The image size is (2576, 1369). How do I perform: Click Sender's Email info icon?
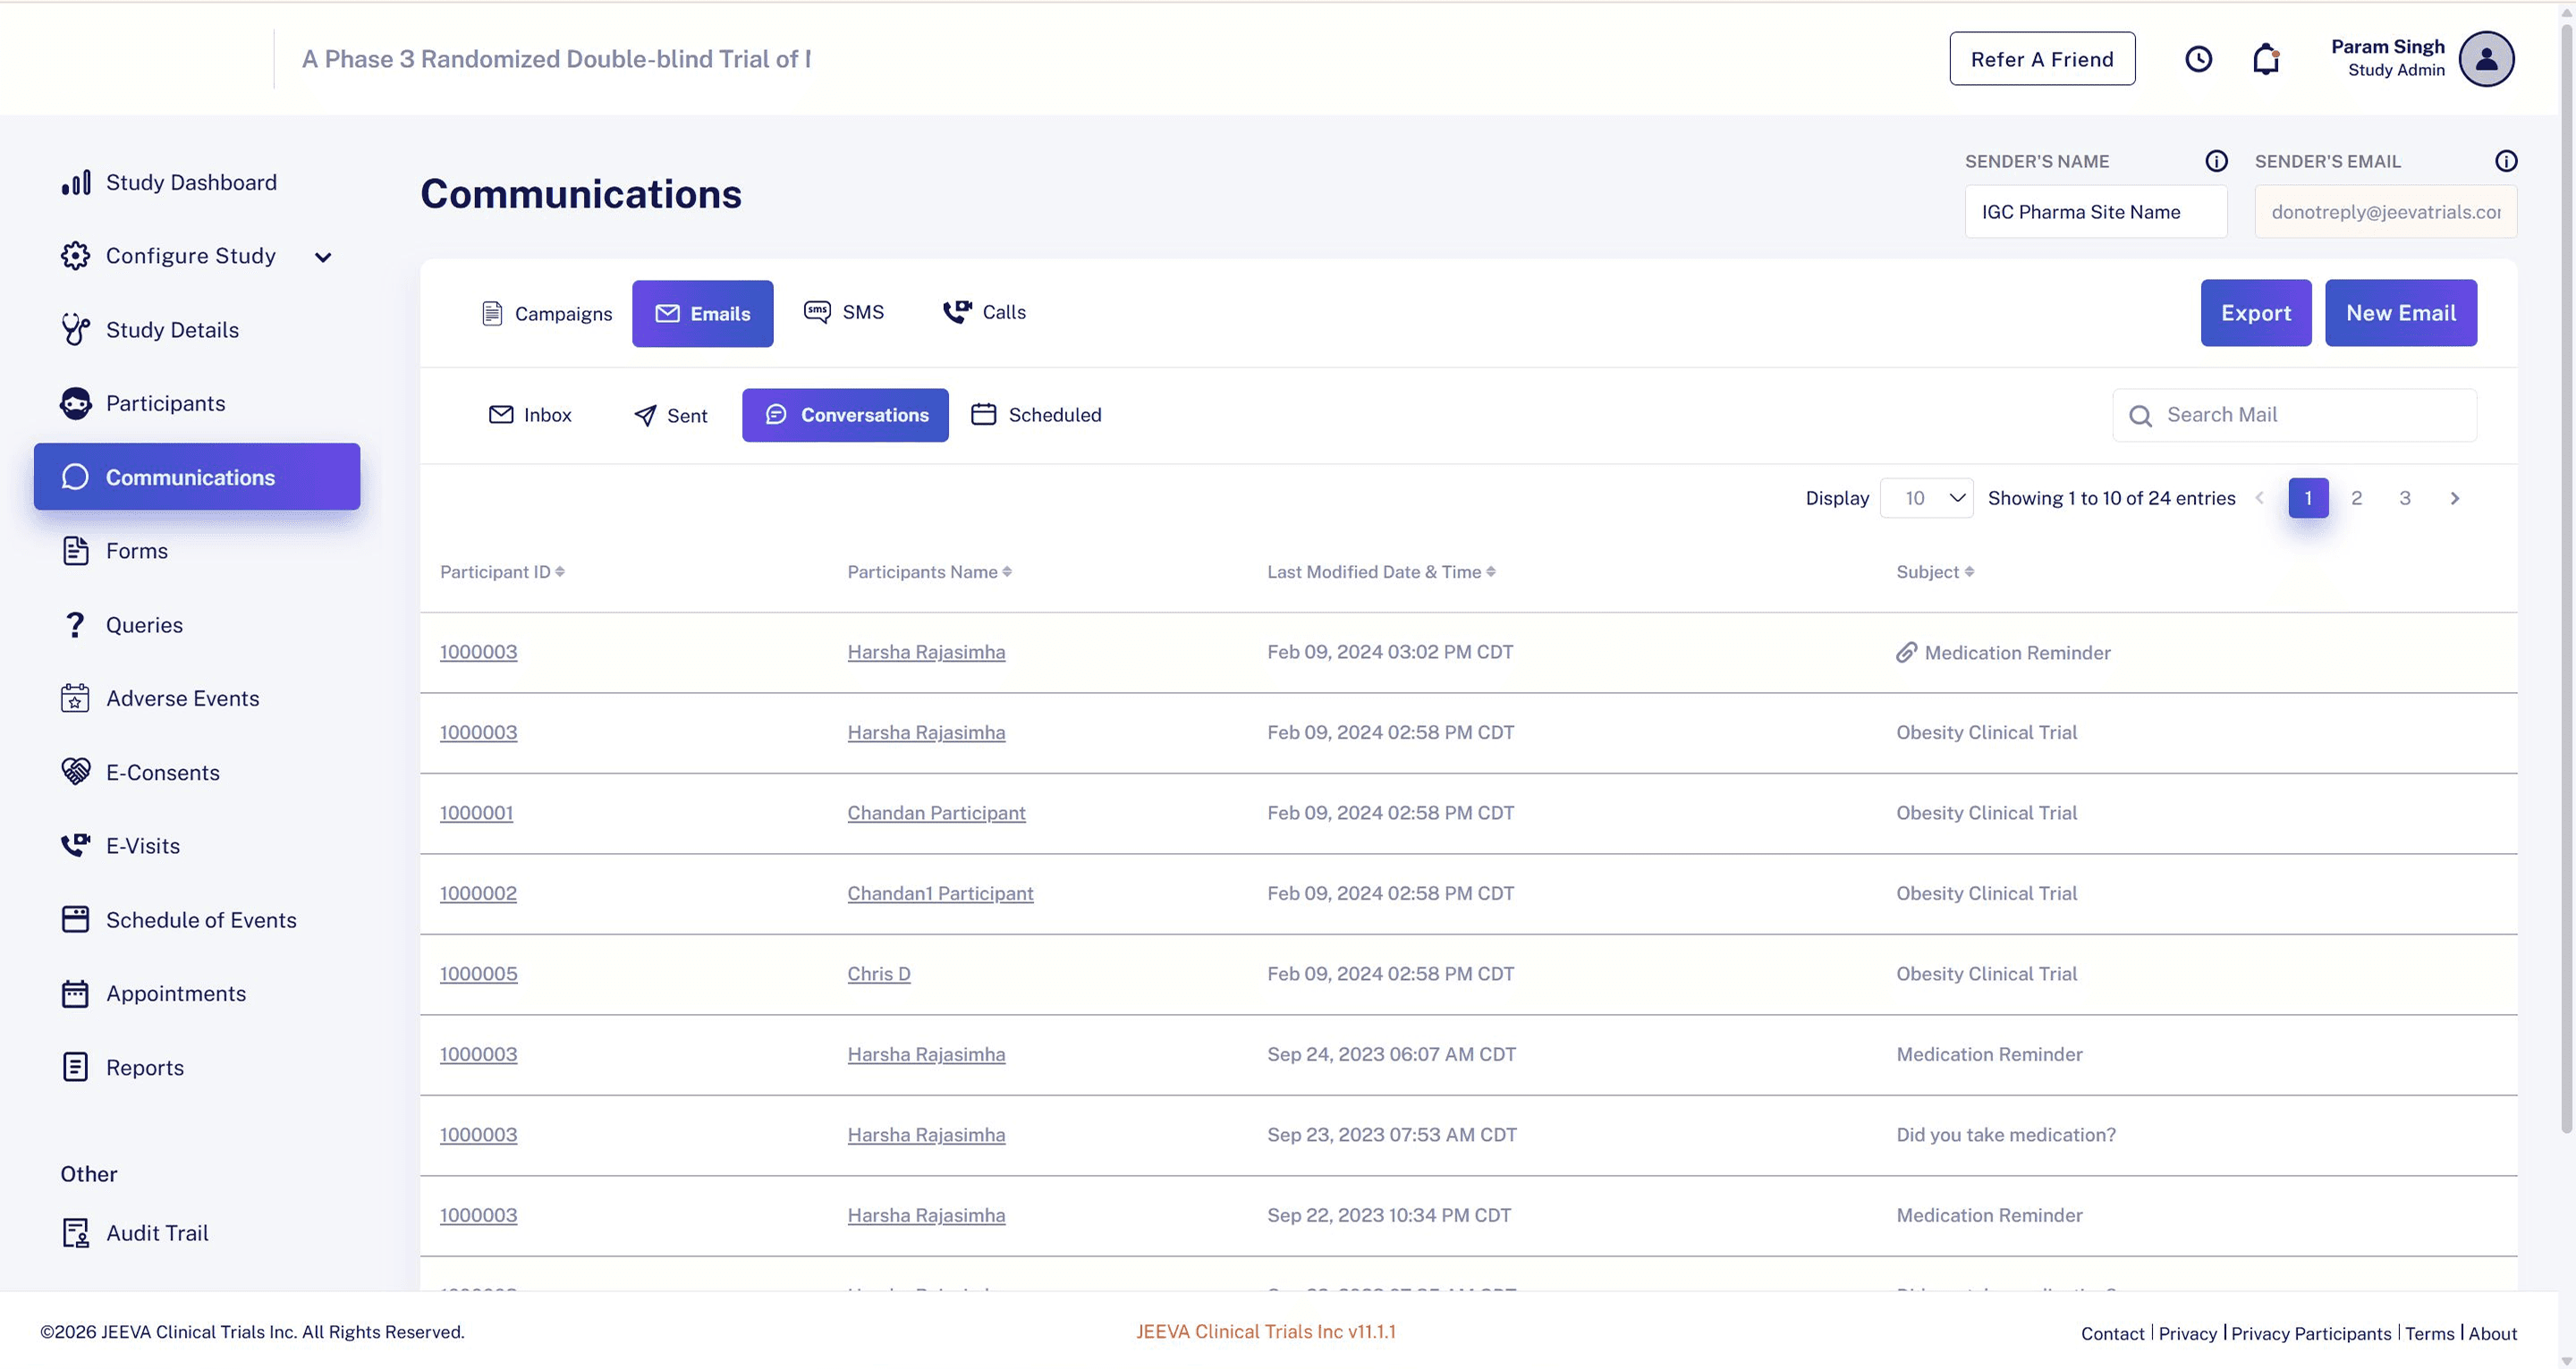coord(2506,161)
